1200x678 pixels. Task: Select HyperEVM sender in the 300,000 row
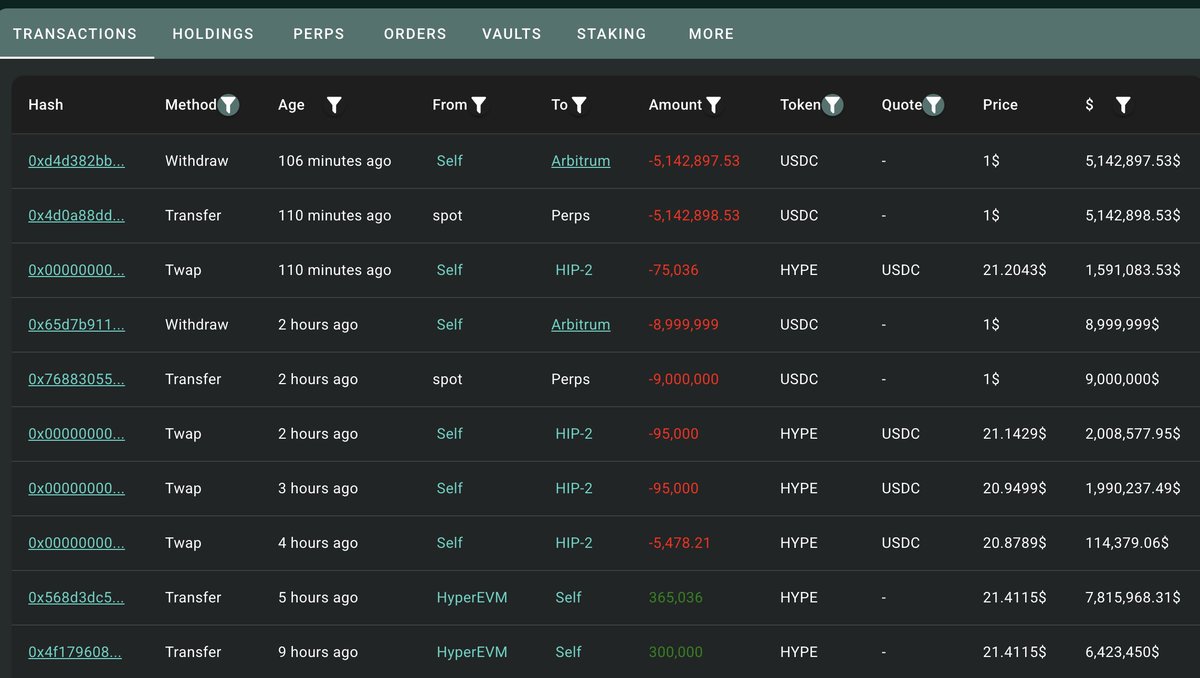[472, 652]
